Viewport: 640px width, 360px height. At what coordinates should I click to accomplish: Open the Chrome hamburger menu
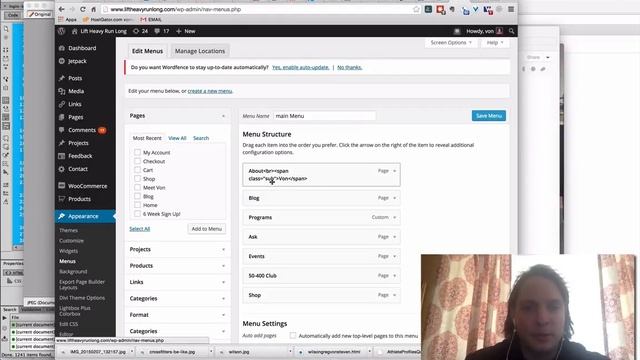(x=511, y=9)
